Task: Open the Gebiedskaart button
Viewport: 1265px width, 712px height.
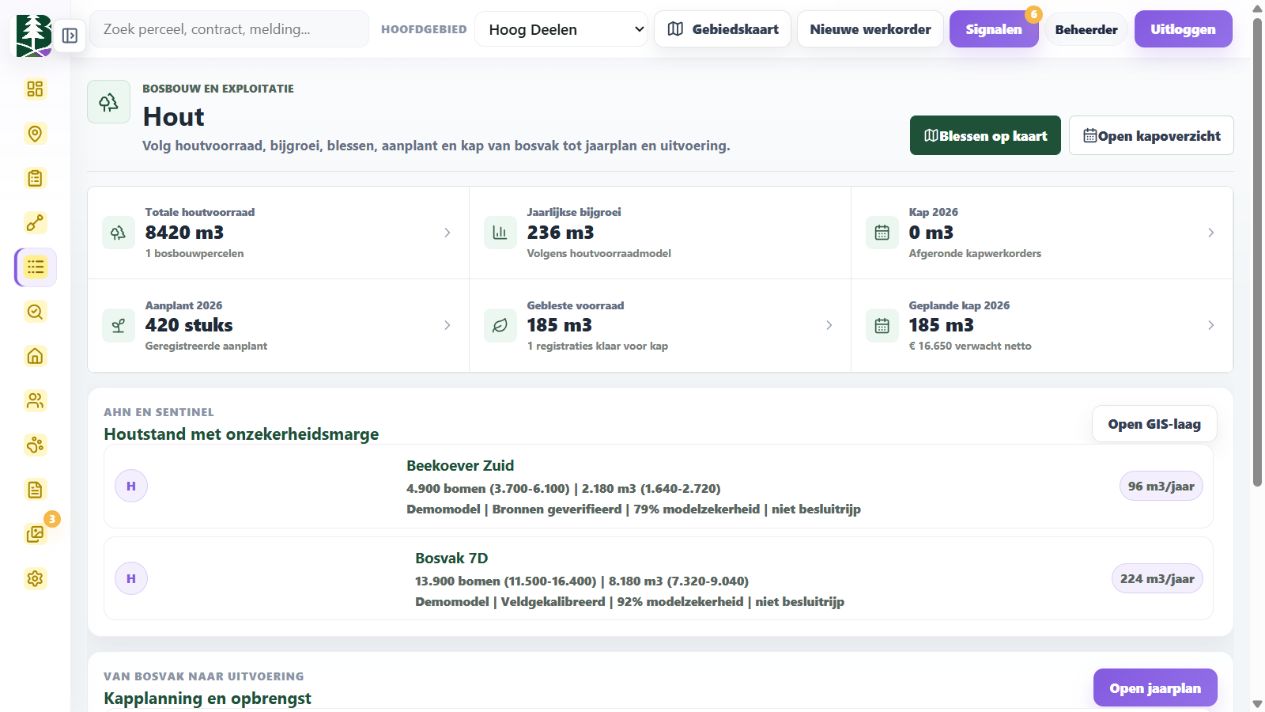Action: coord(723,29)
